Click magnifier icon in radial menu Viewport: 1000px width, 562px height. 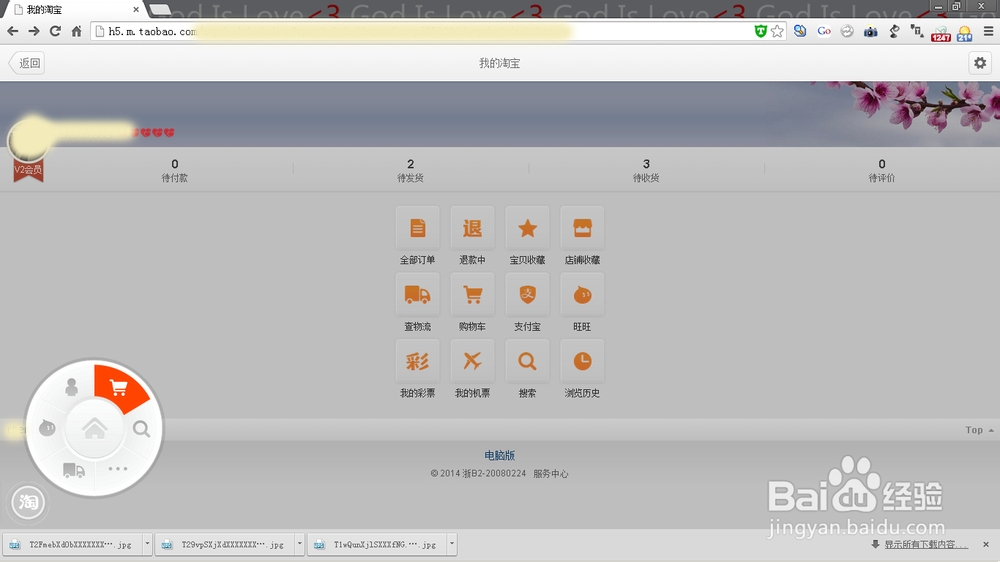pos(142,429)
